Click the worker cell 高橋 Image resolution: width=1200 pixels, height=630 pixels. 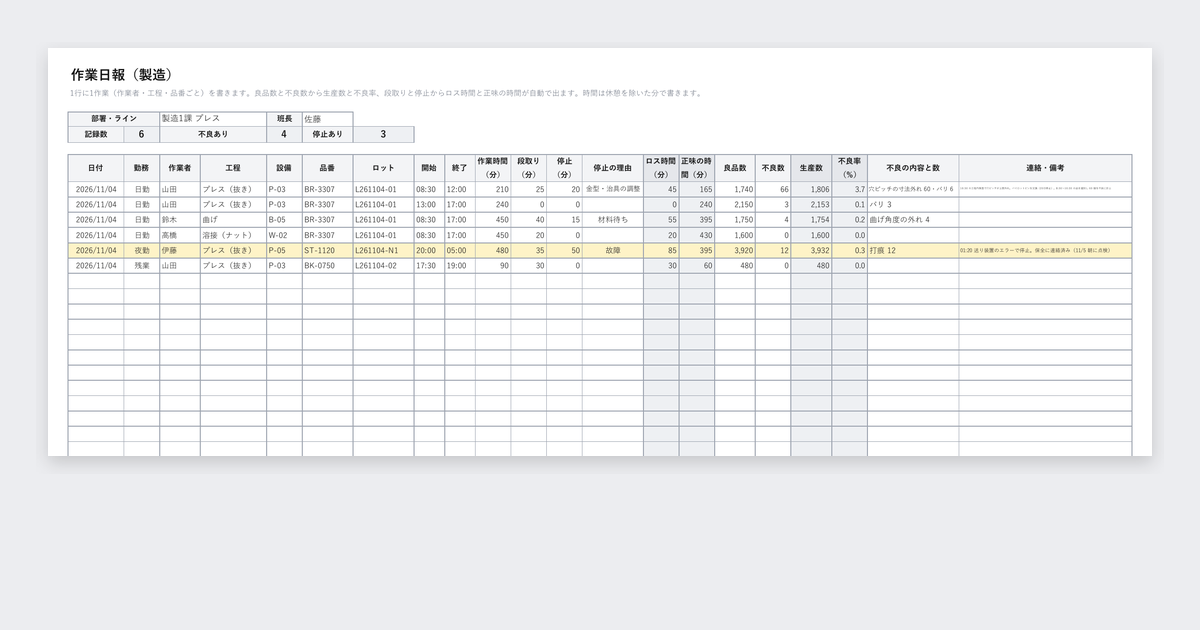pos(180,235)
